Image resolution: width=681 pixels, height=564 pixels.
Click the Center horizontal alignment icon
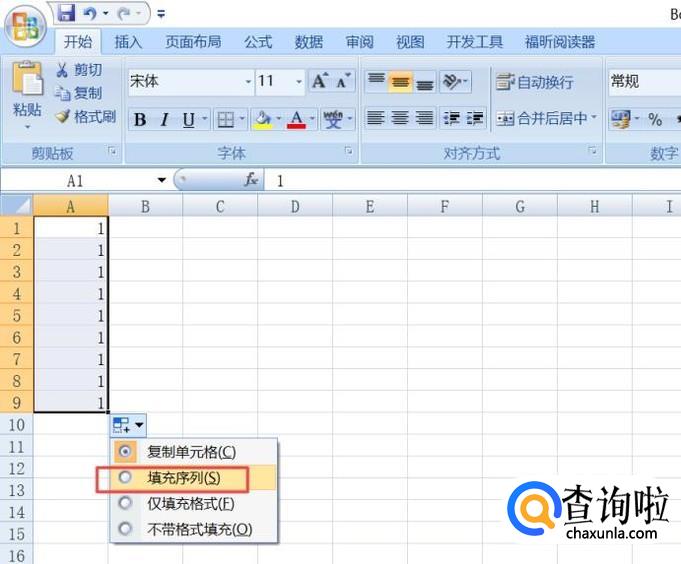(400, 118)
